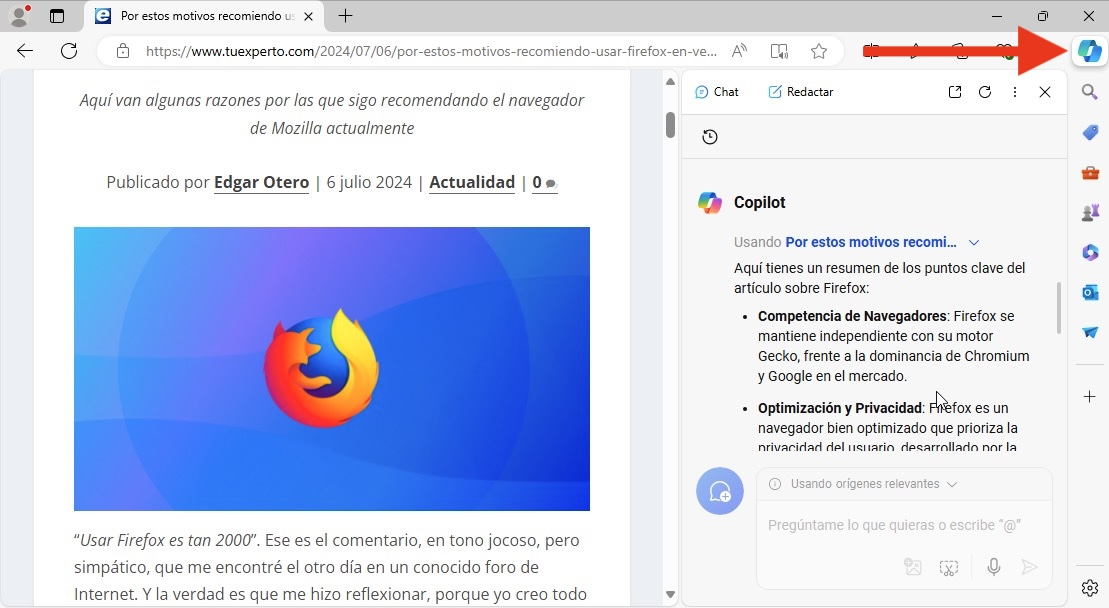The image size is (1109, 608).
Task: Click info icon beside 'Usando orígenes relevantes'
Action: coord(775,484)
